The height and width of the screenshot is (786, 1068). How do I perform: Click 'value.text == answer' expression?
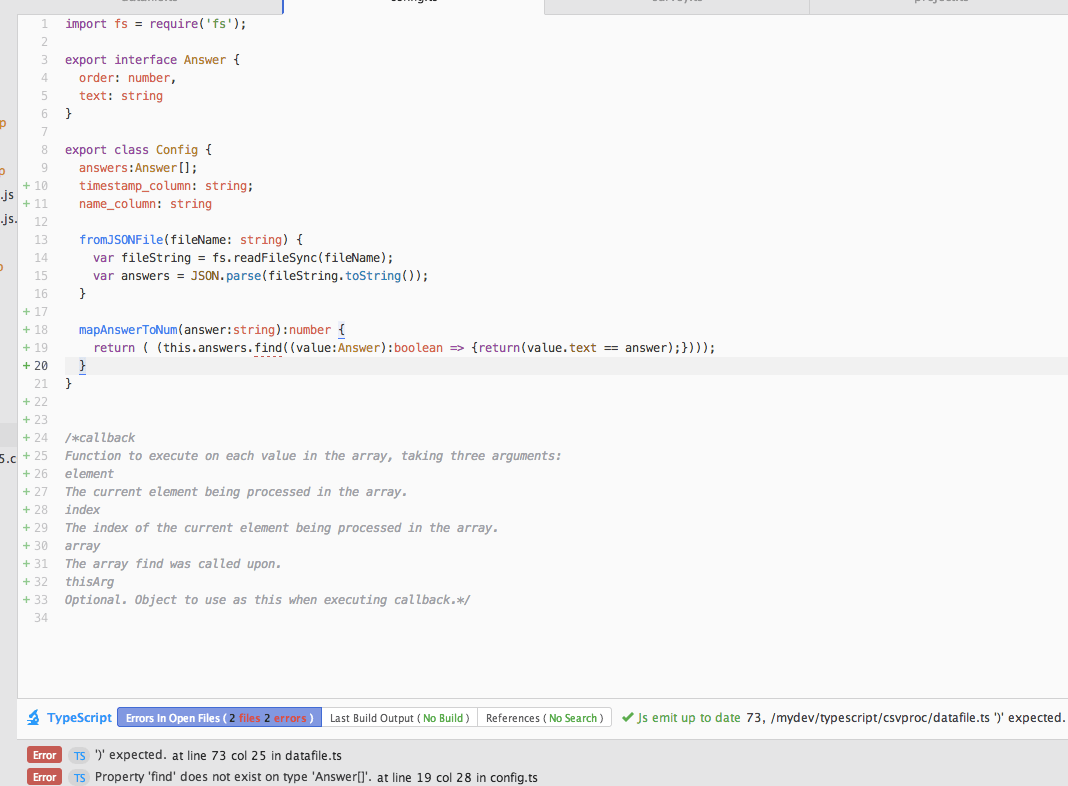point(598,348)
